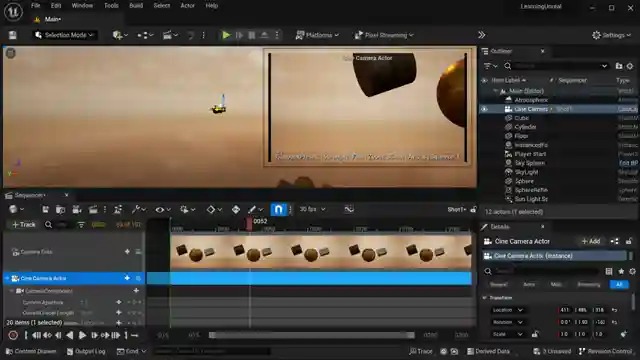The image size is (640, 360).
Task: Open the 30 fps frame rate dropdown
Action: [x=312, y=209]
